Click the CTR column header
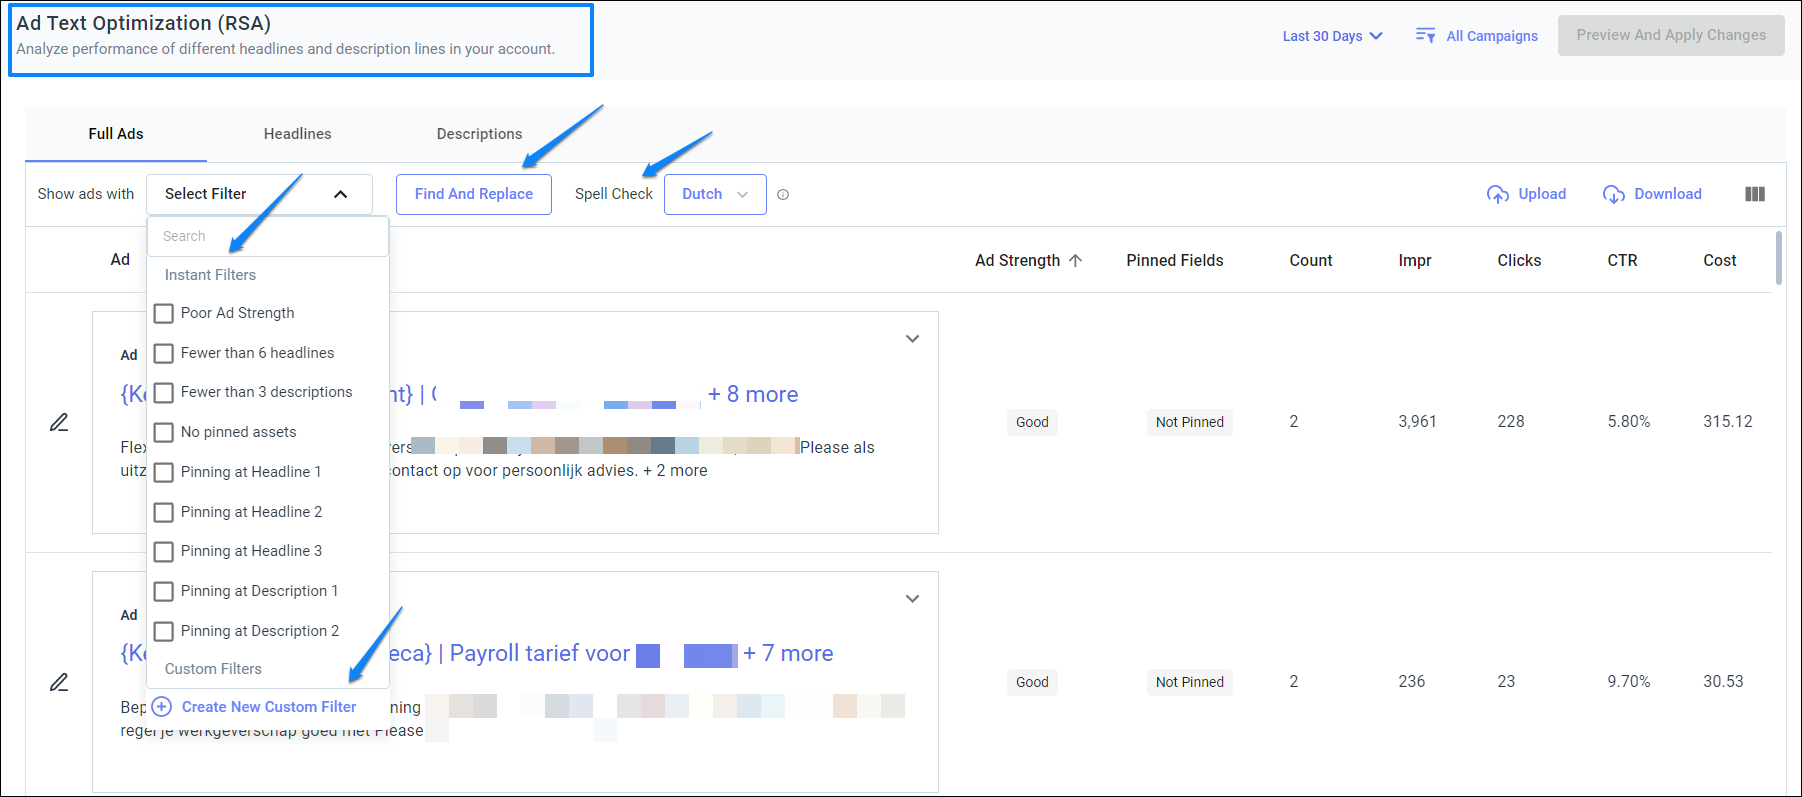This screenshot has width=1802, height=797. coord(1622,260)
